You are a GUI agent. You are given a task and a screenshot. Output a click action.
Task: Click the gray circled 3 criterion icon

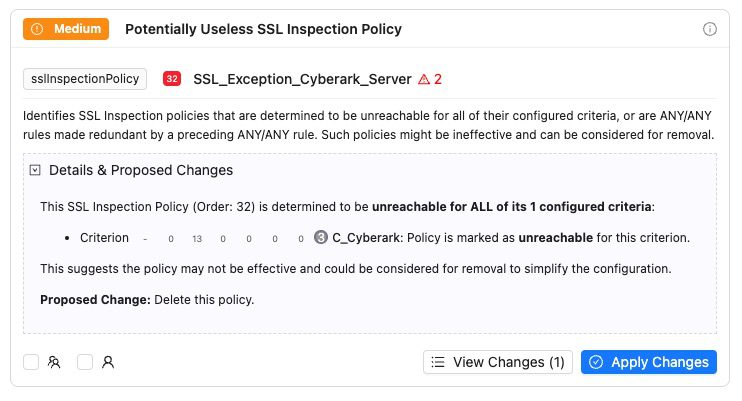[x=321, y=238]
